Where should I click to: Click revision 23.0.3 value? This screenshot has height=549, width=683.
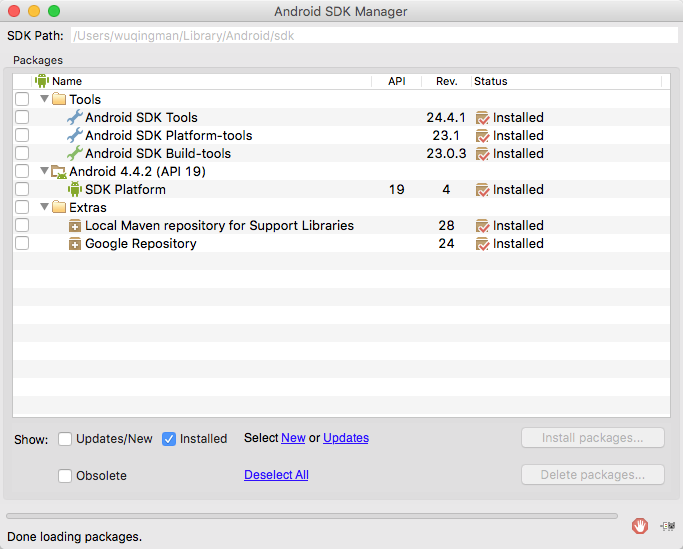[x=446, y=154]
